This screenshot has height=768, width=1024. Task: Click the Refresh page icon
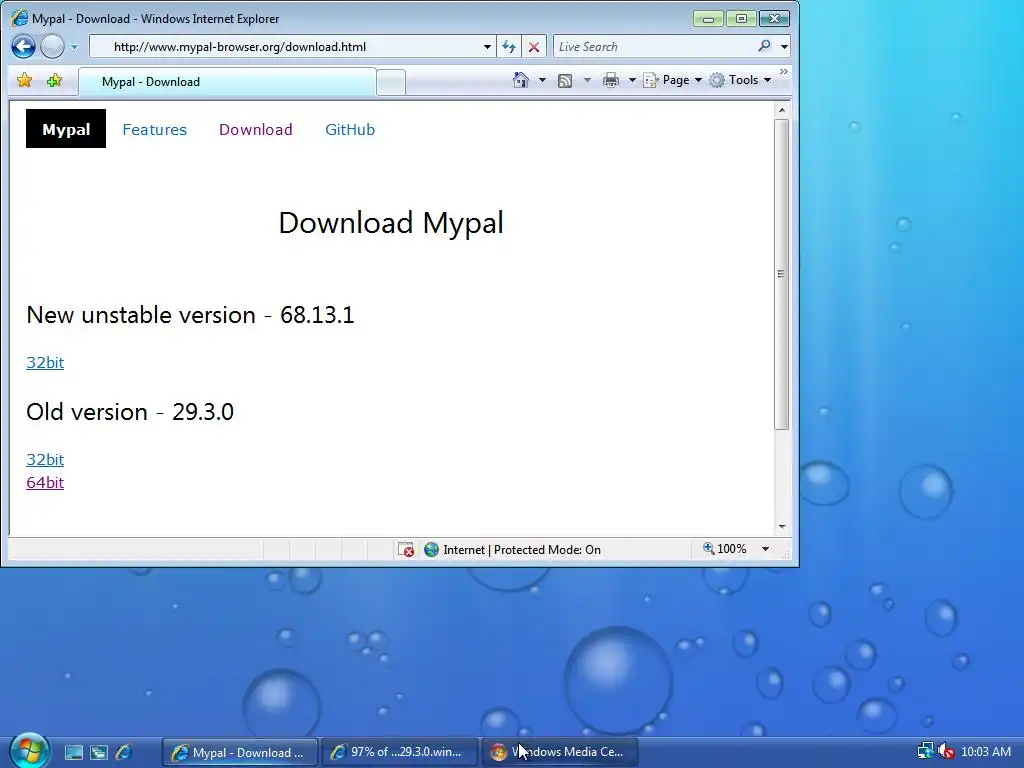(x=509, y=47)
